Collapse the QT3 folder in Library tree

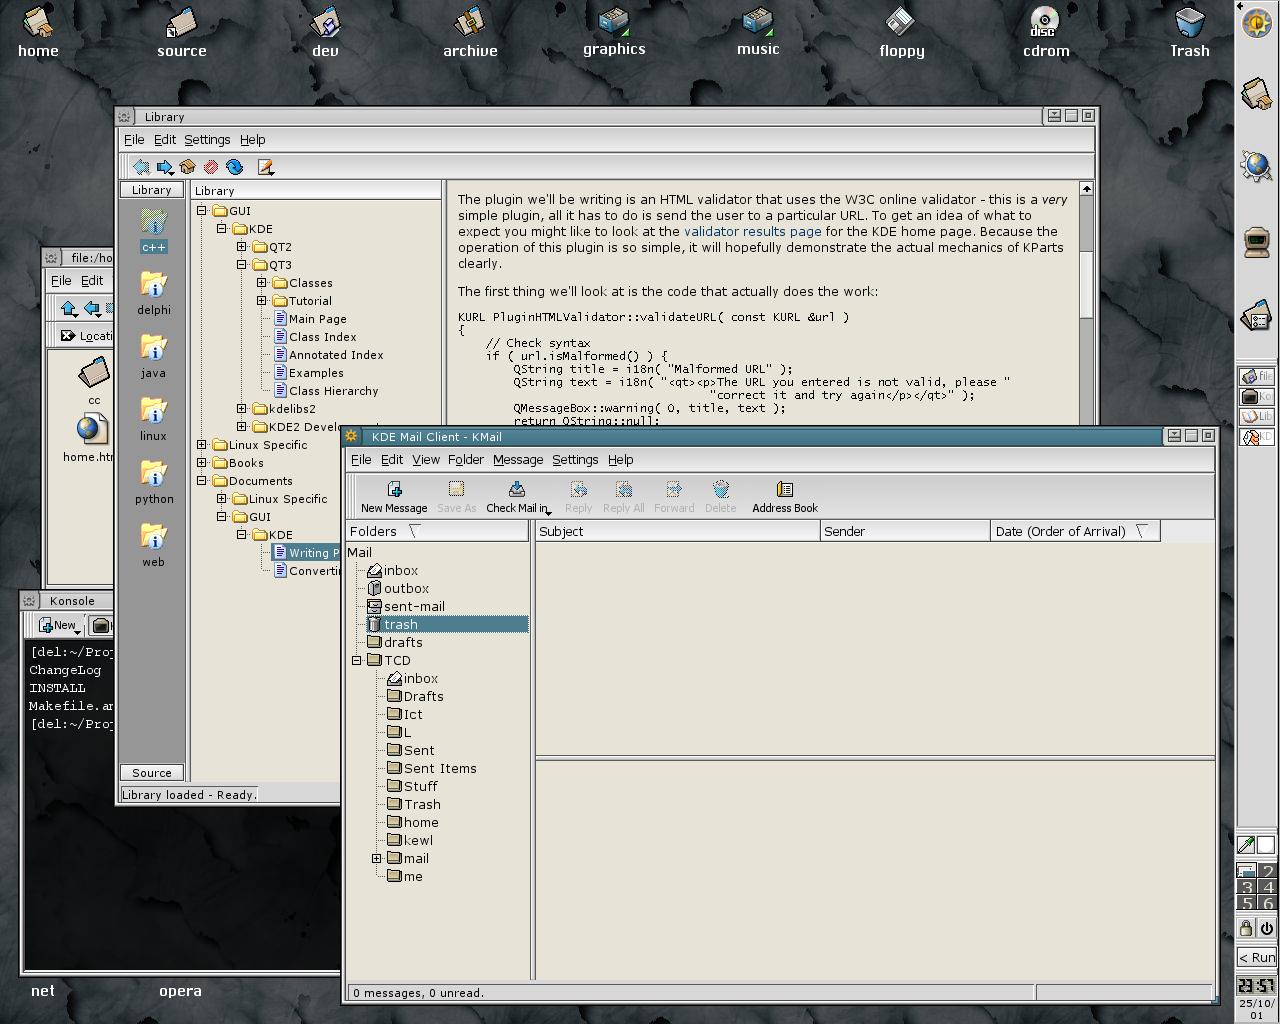point(242,265)
